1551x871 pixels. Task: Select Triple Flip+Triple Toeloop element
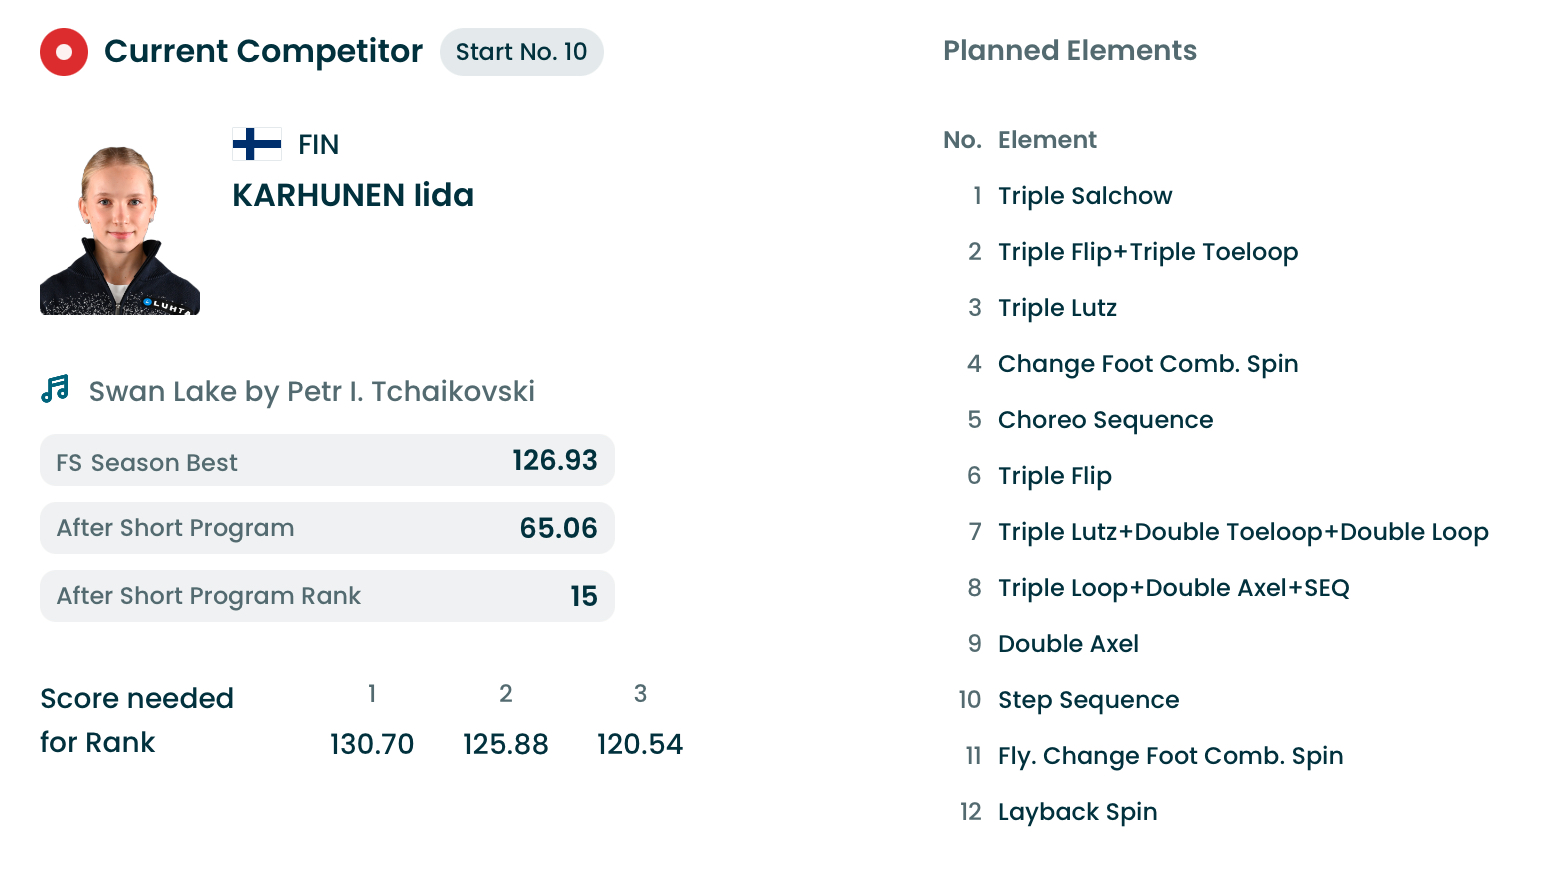click(x=1147, y=252)
